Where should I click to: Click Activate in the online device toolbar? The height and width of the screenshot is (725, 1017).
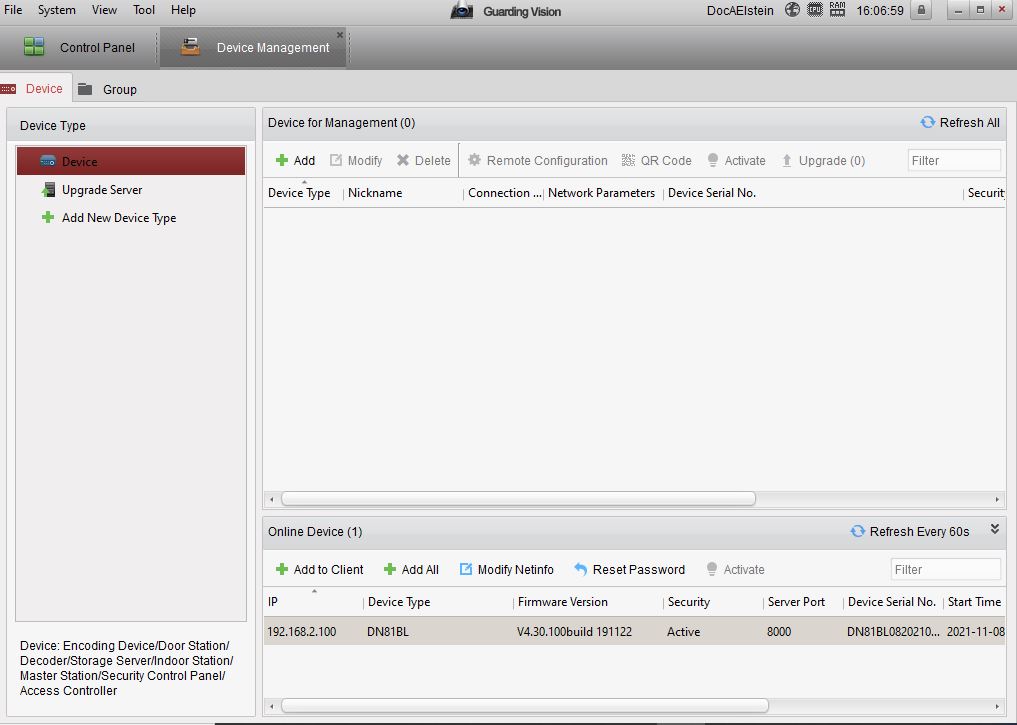click(735, 569)
